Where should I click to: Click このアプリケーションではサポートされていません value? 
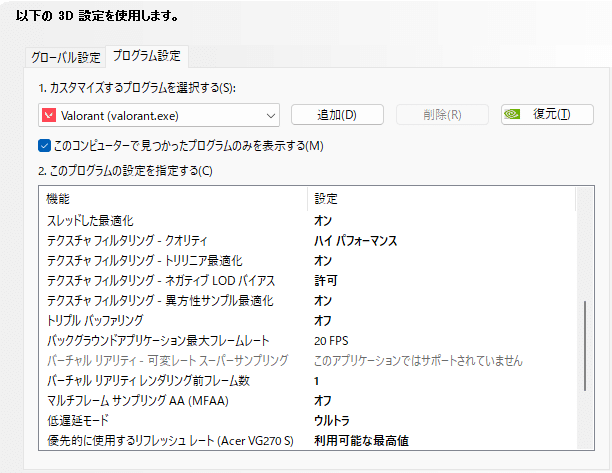(418, 361)
